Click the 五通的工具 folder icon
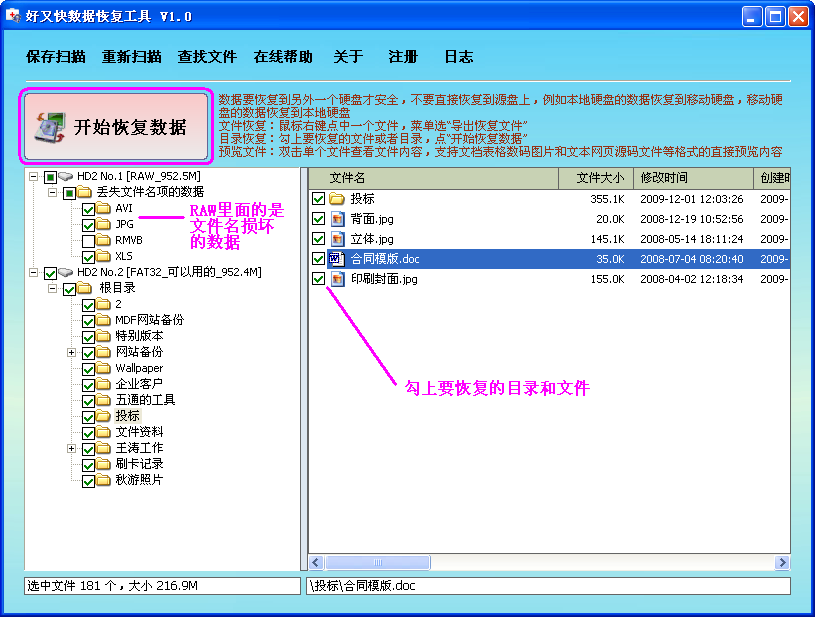Screen dimensions: 815x617 point(103,400)
